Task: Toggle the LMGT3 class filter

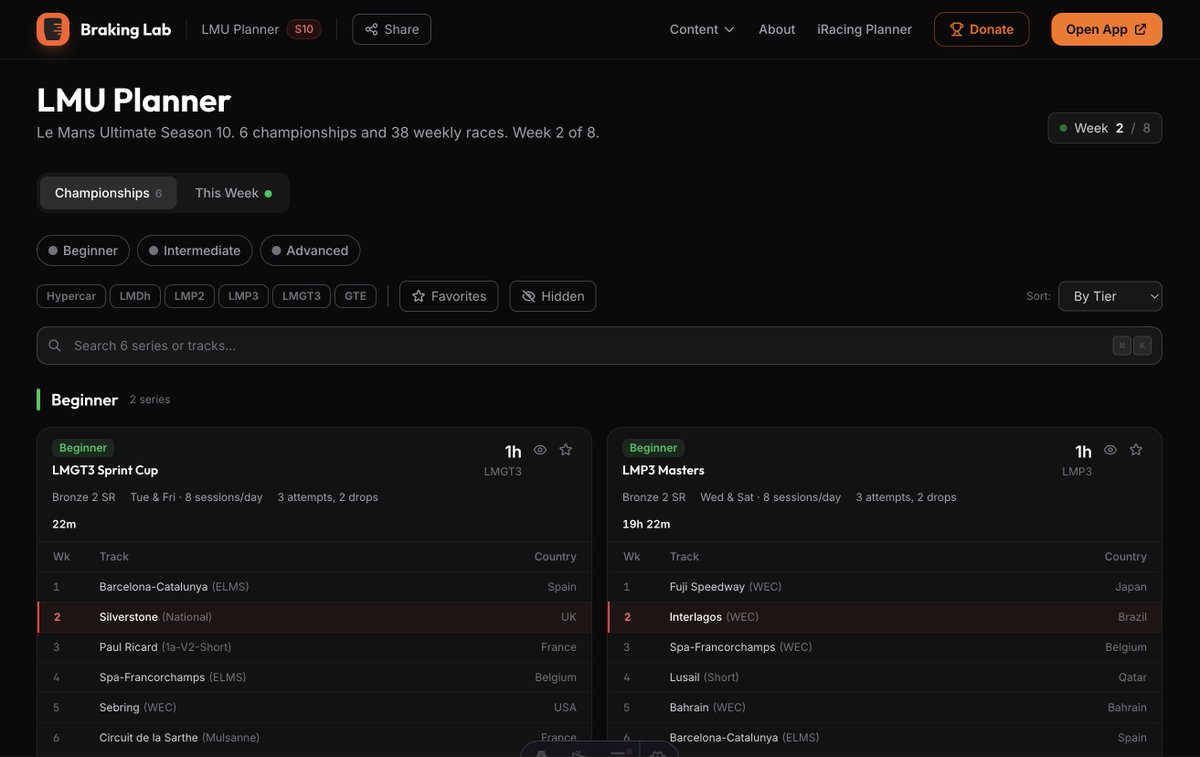Action: 302,296
